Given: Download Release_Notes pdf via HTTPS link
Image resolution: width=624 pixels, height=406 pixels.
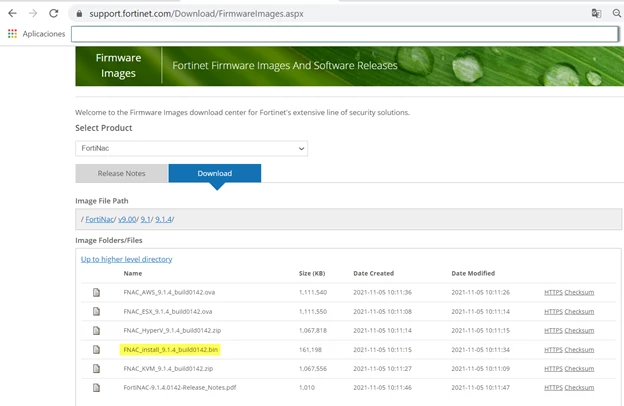Looking at the screenshot, I should pos(553,388).
